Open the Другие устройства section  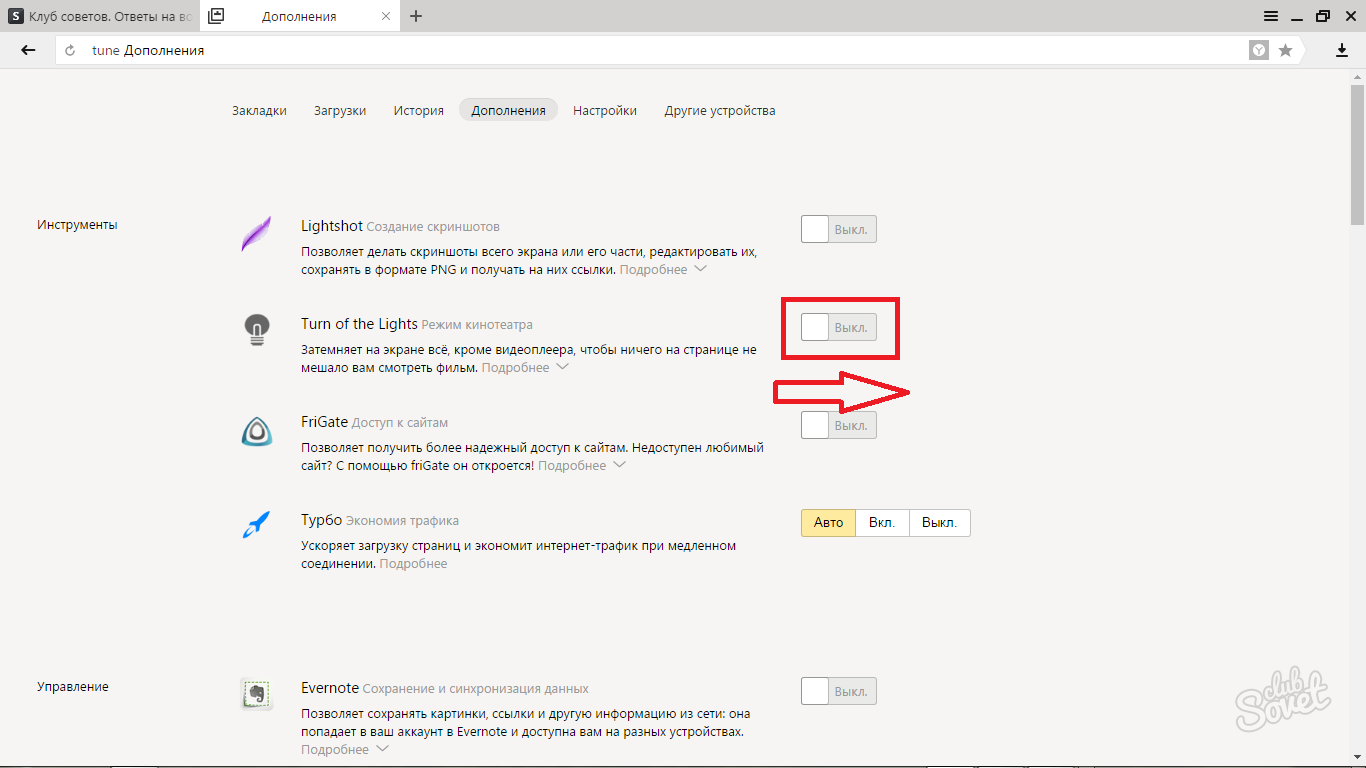pyautogui.click(x=720, y=111)
